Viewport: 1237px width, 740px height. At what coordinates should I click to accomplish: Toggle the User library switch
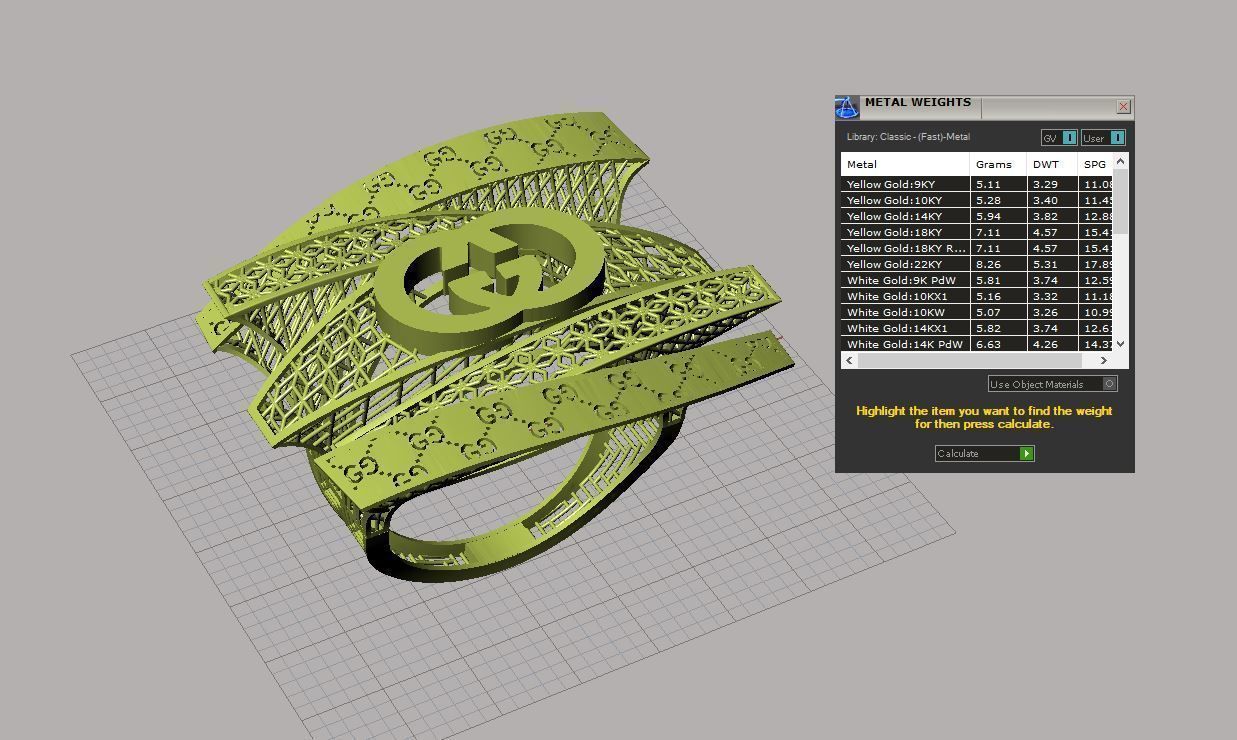pos(1103,138)
